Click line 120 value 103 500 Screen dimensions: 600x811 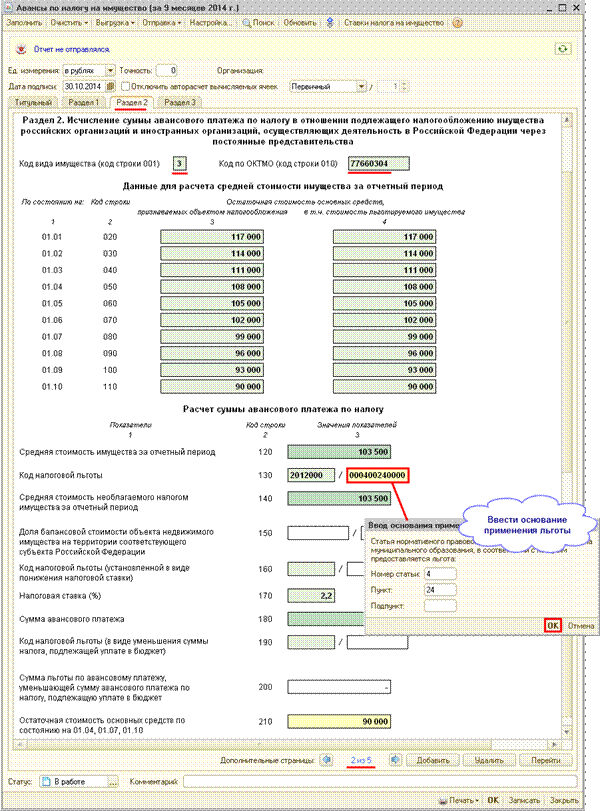339,452
